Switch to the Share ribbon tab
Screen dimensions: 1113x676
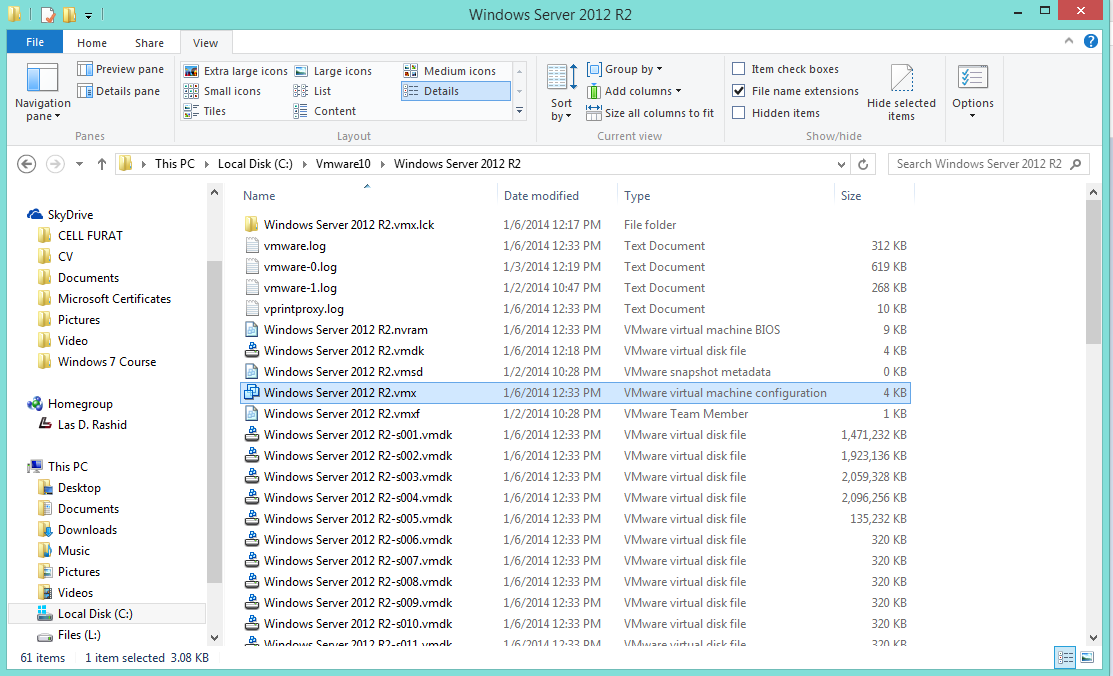click(149, 43)
